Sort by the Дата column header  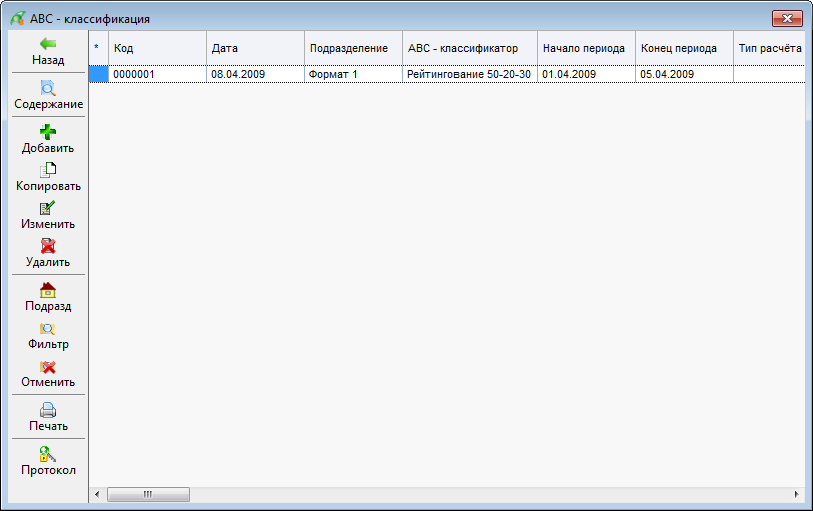pyautogui.click(x=255, y=48)
